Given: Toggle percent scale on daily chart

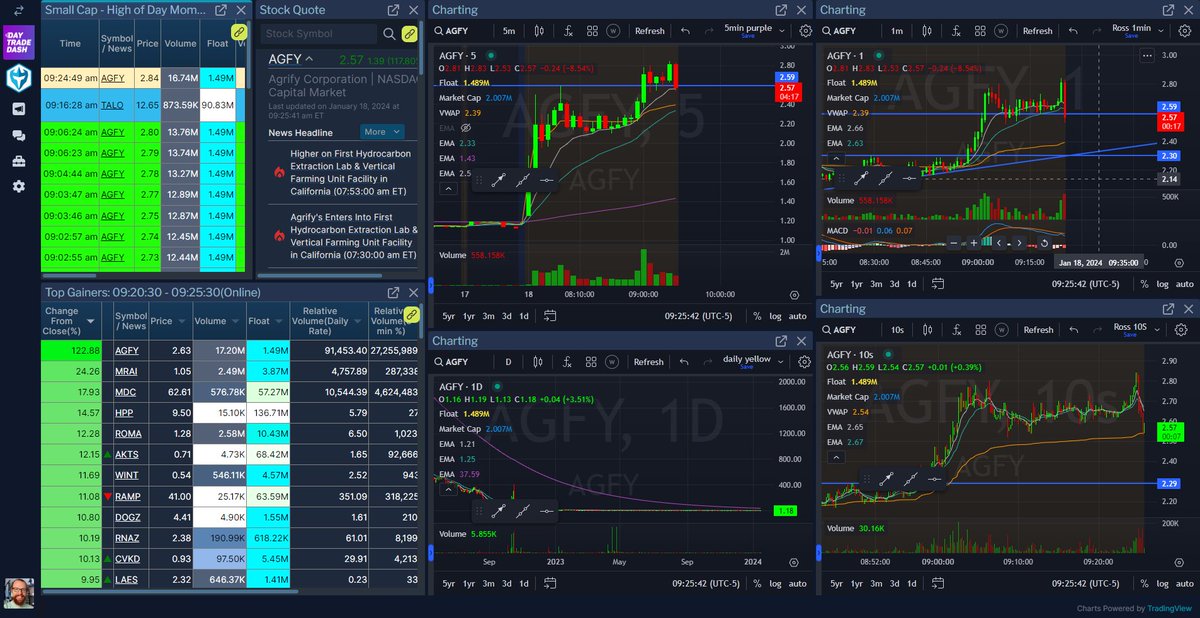Looking at the screenshot, I should click(757, 583).
